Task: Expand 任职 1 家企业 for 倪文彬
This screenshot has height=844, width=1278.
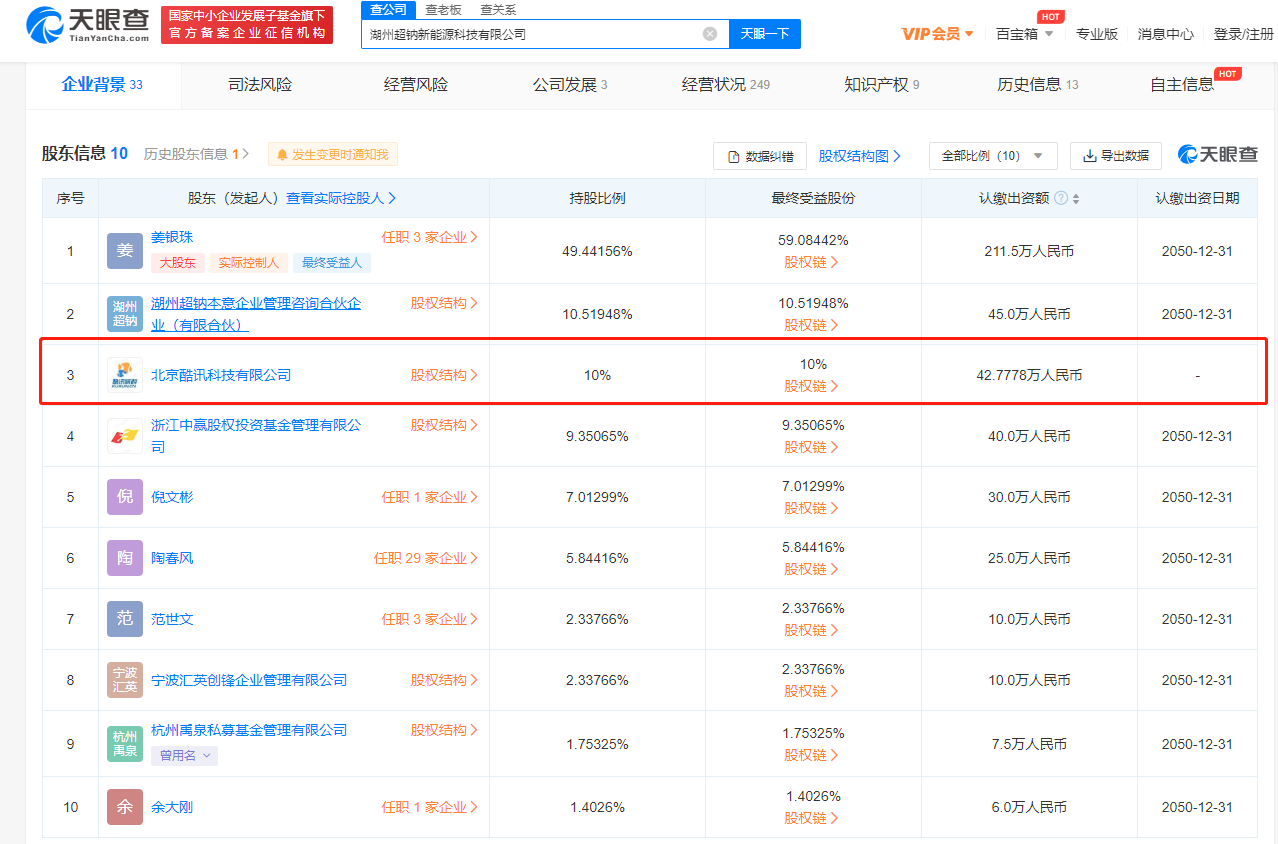Action: point(430,497)
